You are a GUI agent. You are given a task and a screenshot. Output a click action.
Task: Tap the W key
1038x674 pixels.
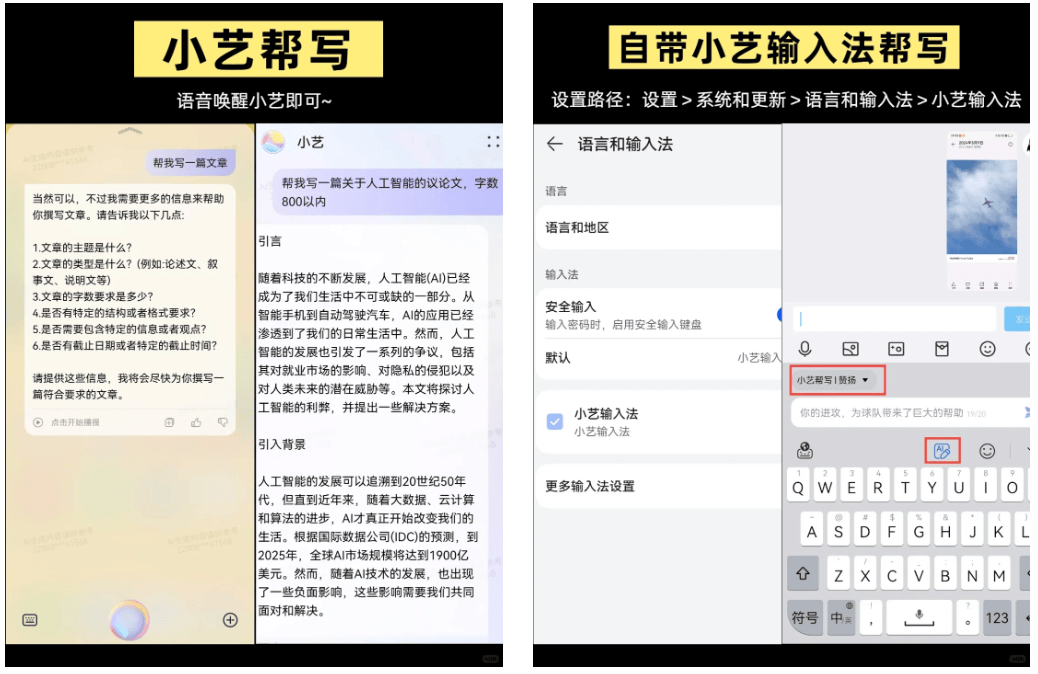pos(825,487)
